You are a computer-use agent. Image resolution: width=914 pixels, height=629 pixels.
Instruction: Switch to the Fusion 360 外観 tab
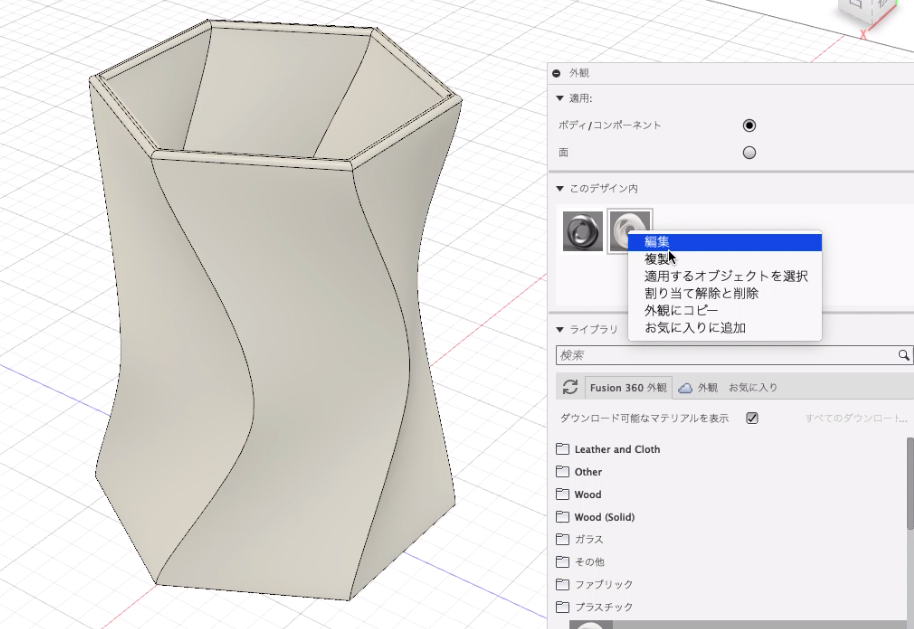tap(628, 388)
